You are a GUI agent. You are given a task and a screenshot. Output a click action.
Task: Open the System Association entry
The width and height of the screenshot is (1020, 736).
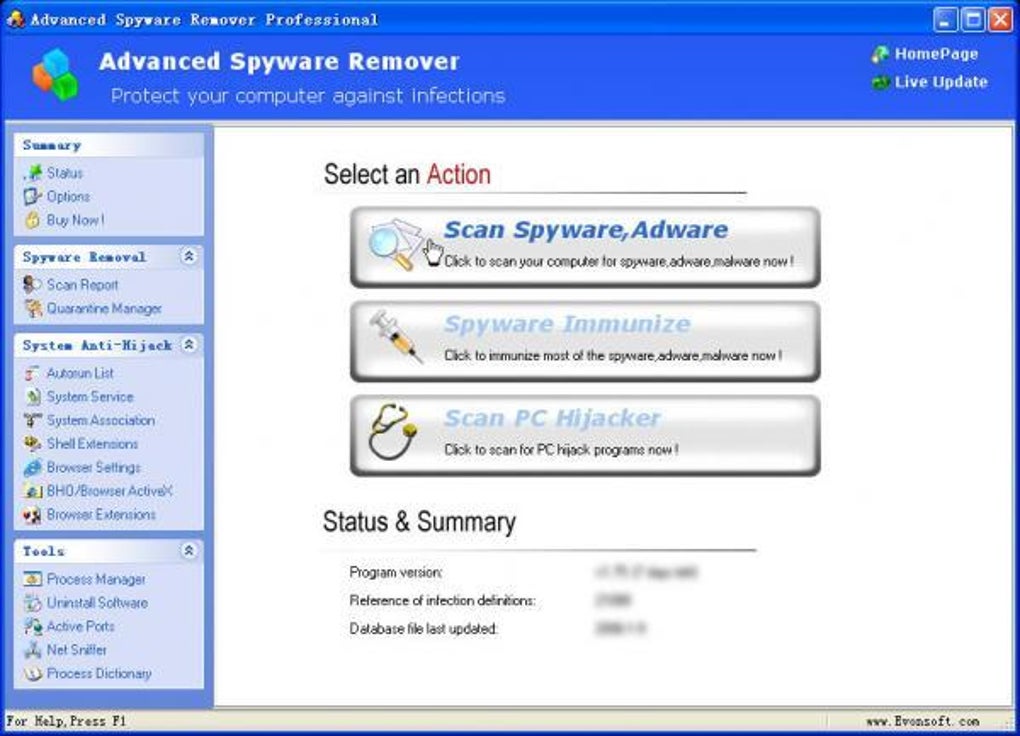coord(101,420)
